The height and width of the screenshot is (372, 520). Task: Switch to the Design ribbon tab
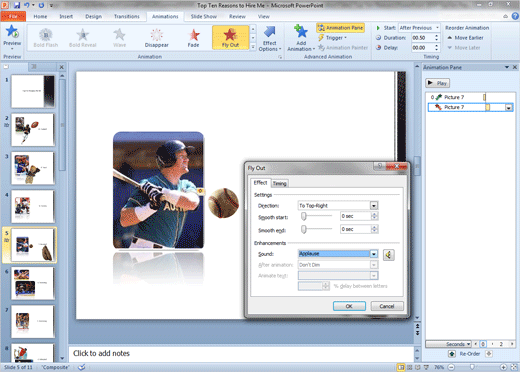point(93,16)
